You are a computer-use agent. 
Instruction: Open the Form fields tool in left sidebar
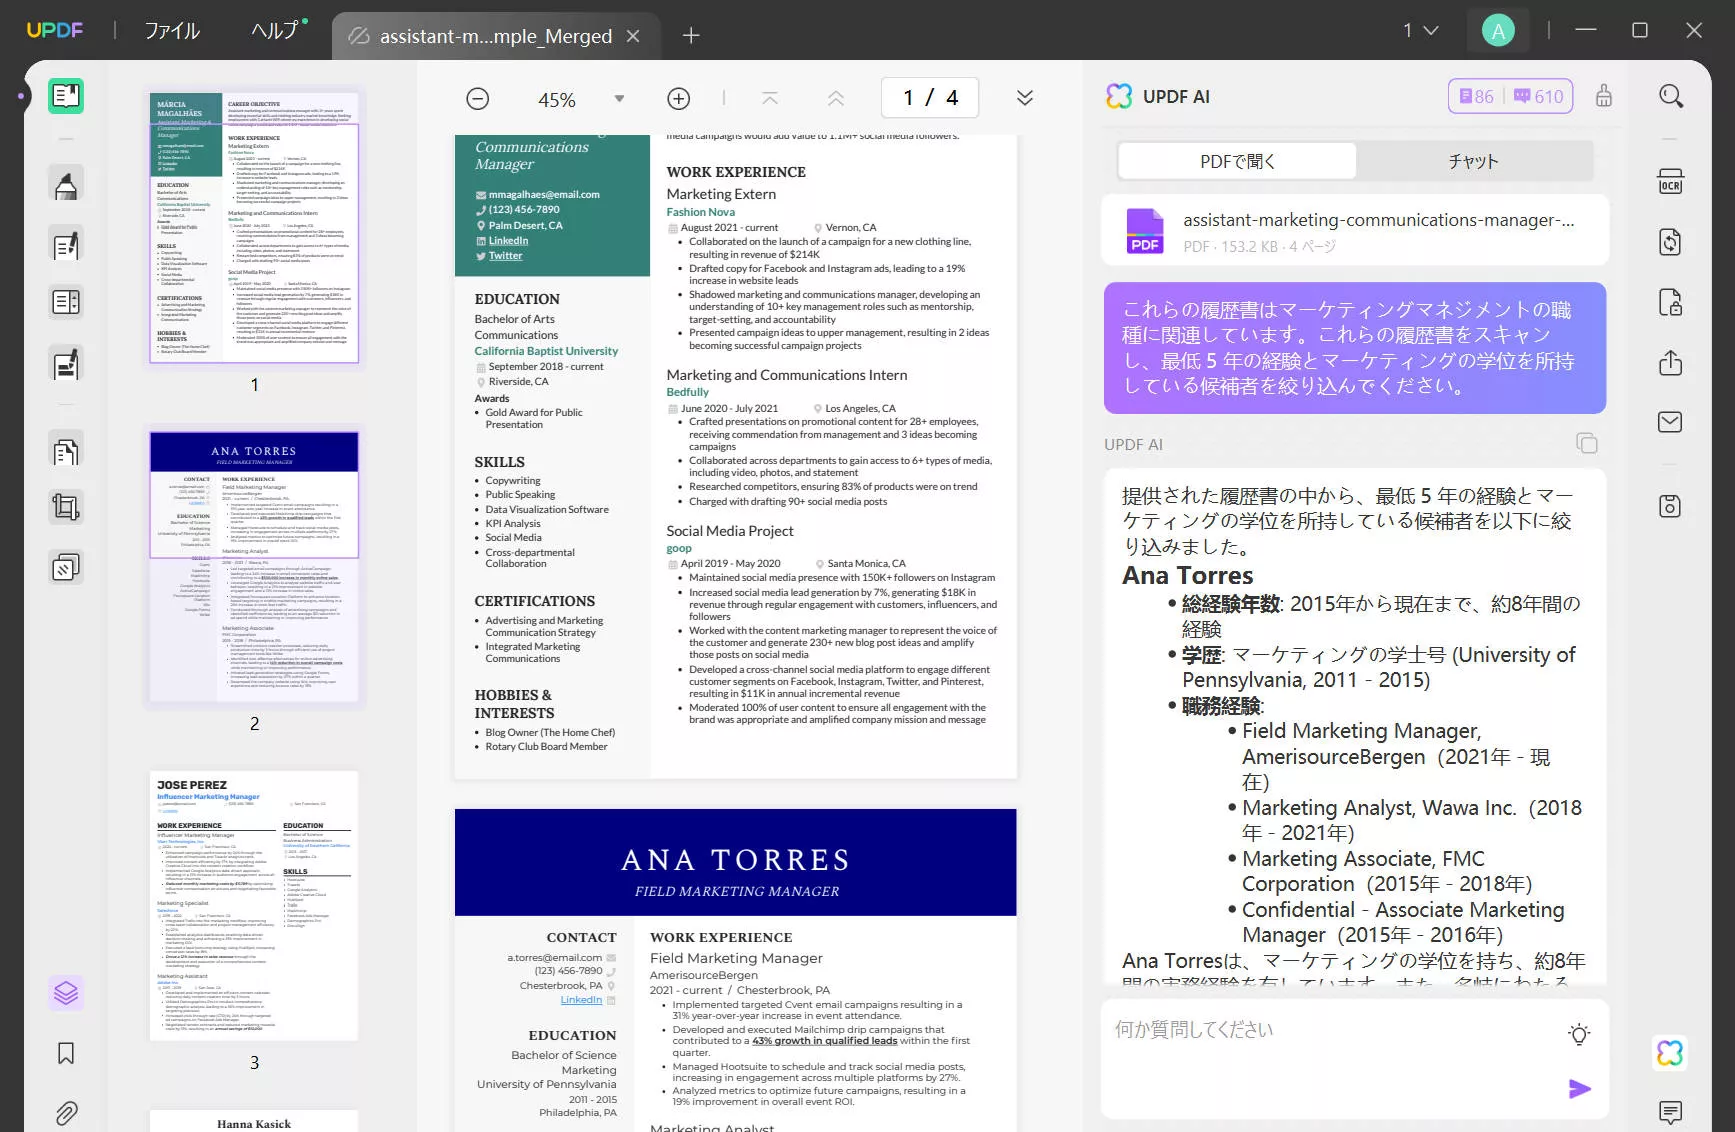(x=66, y=302)
